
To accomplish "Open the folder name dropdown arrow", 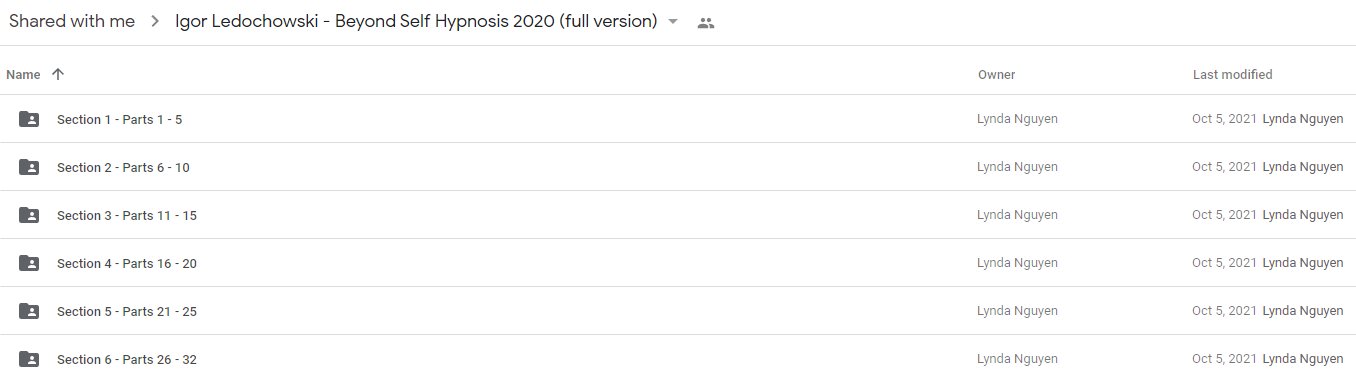I will pyautogui.click(x=673, y=22).
